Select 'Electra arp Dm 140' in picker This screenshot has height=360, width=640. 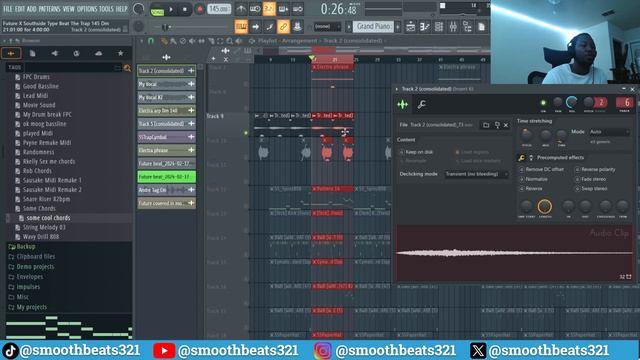(x=166, y=111)
